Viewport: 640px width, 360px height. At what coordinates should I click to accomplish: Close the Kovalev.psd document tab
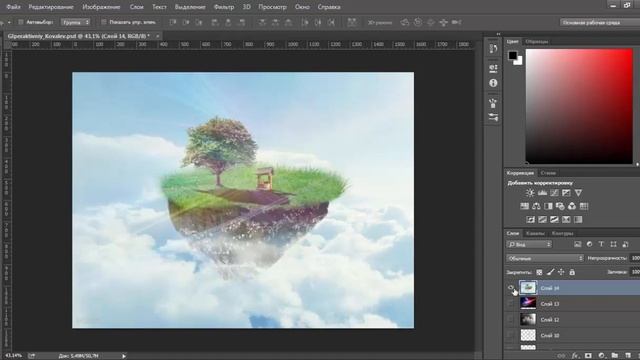(158, 36)
